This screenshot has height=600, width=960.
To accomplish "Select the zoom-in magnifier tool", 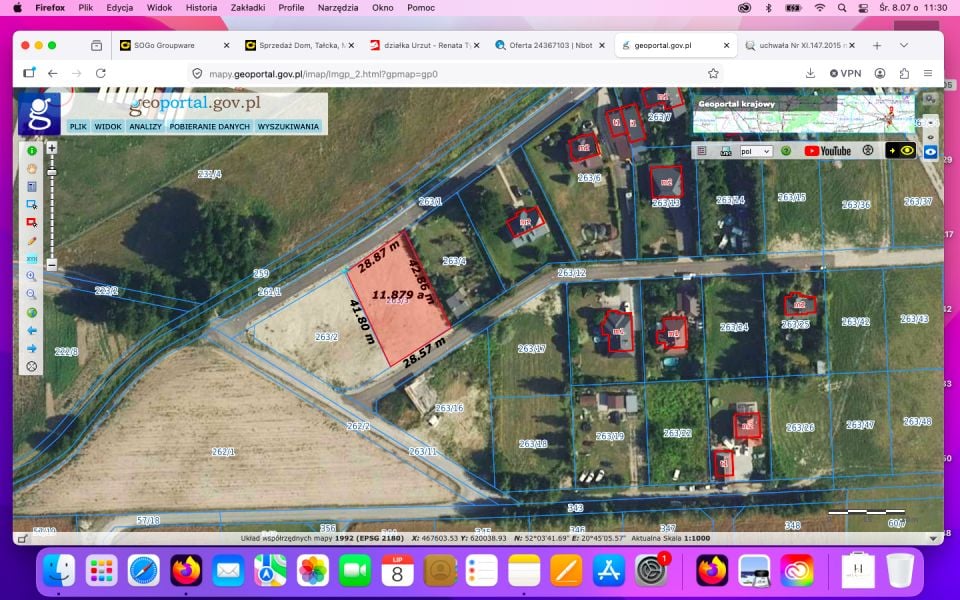I will [32, 276].
